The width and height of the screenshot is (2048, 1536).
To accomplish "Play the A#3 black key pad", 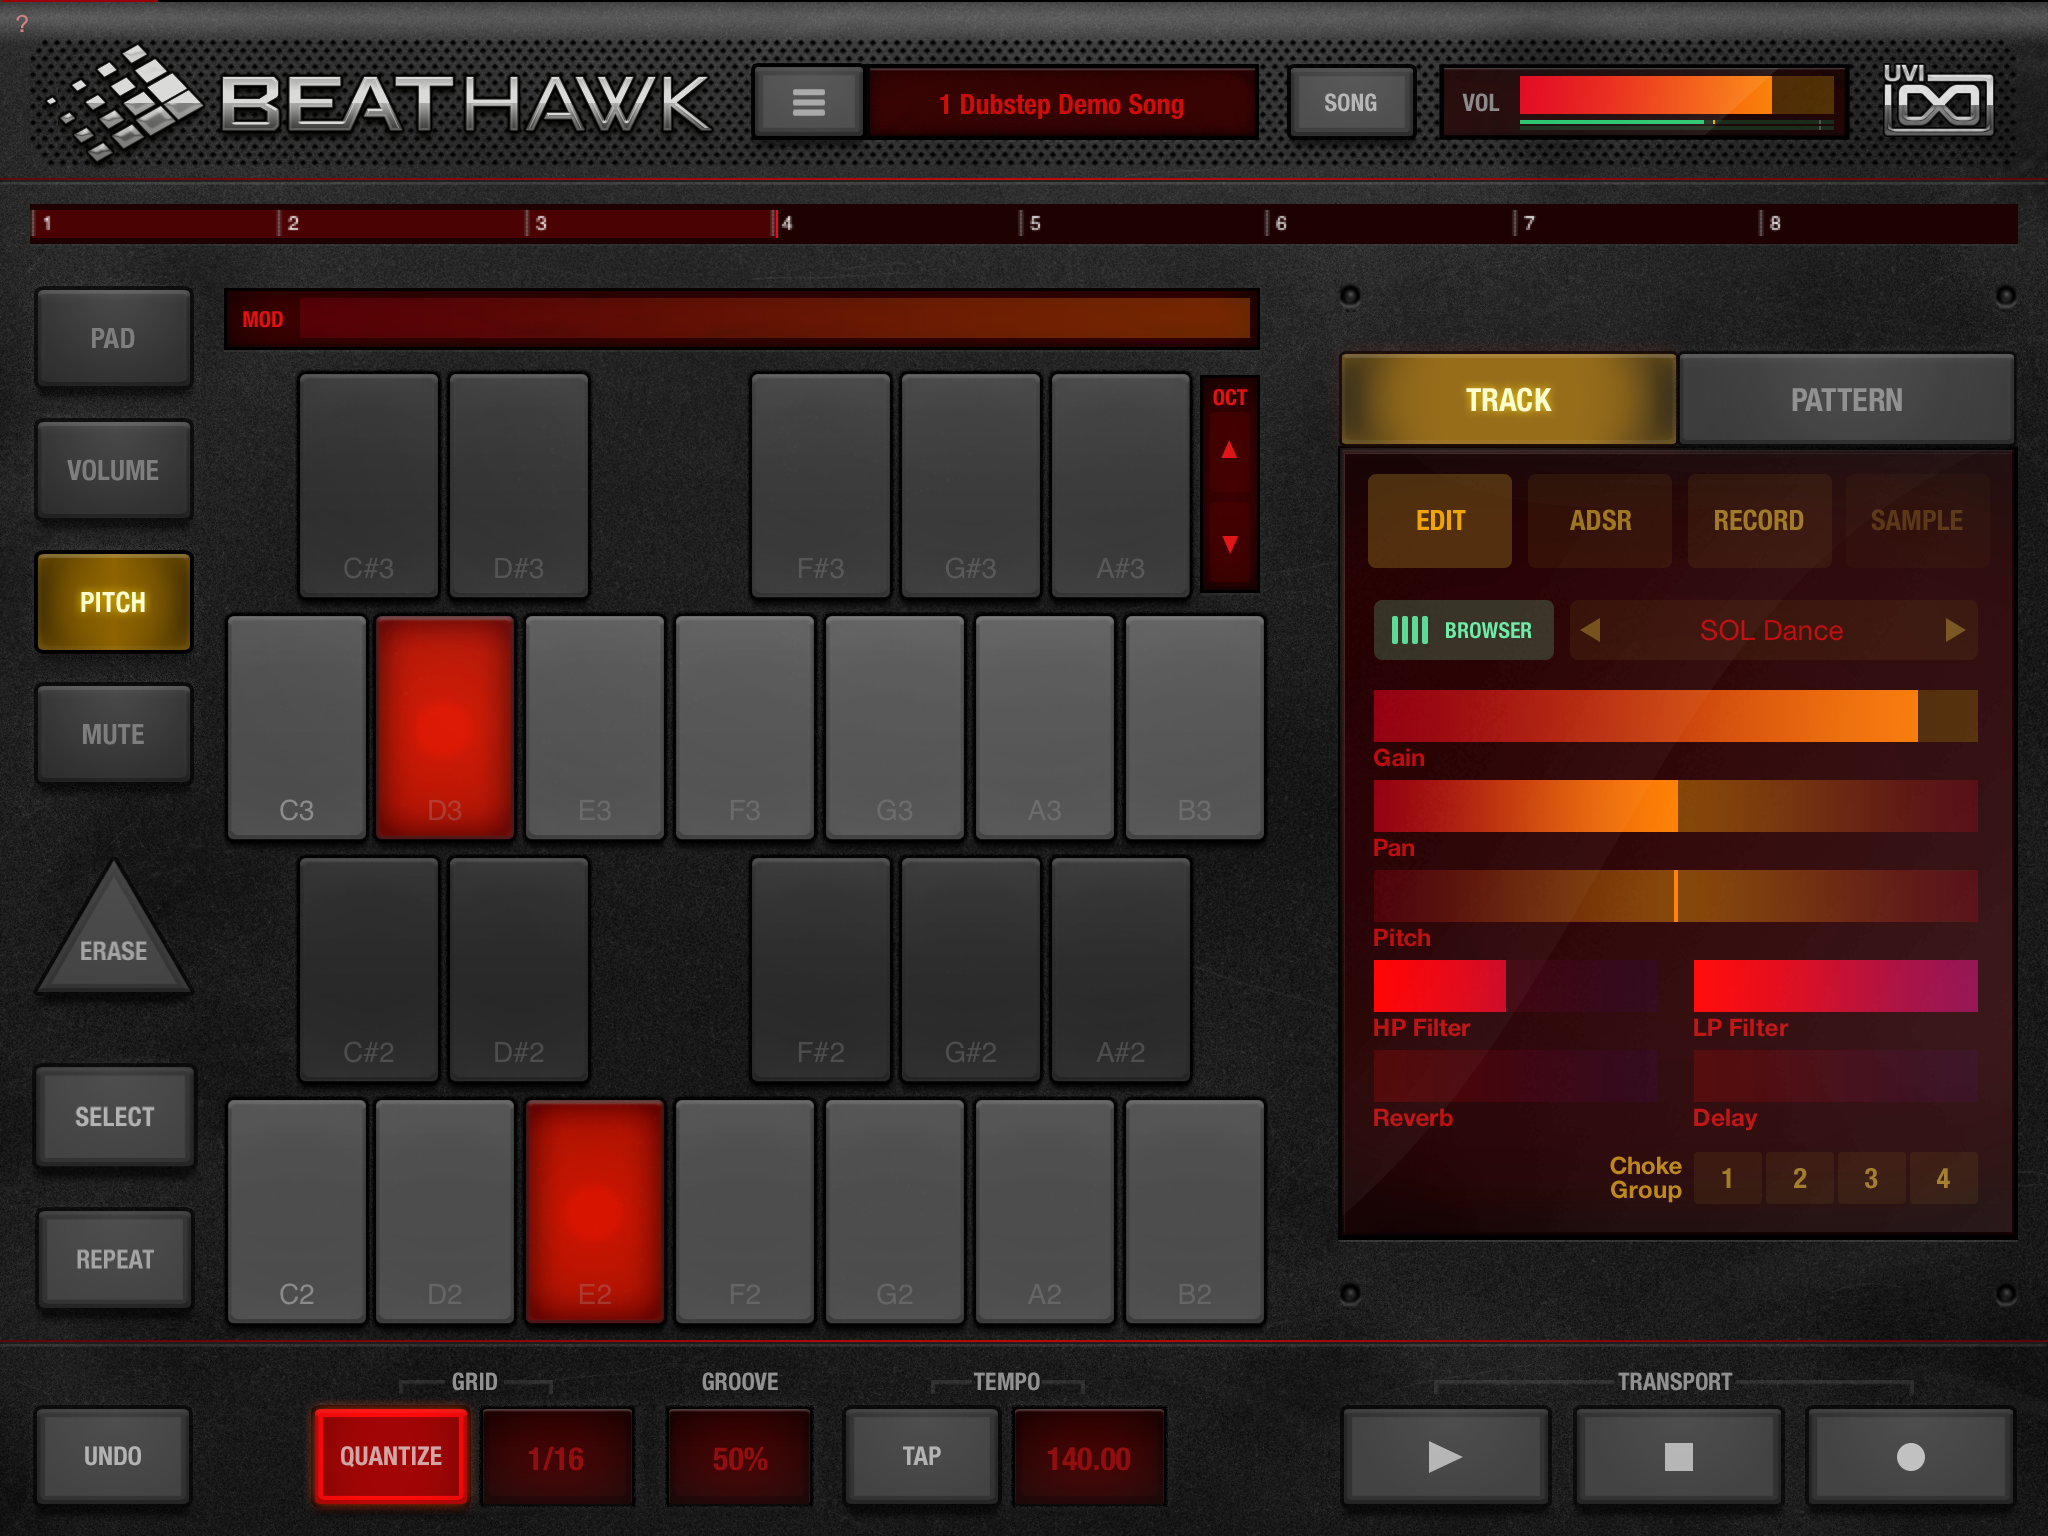I will click(1121, 485).
